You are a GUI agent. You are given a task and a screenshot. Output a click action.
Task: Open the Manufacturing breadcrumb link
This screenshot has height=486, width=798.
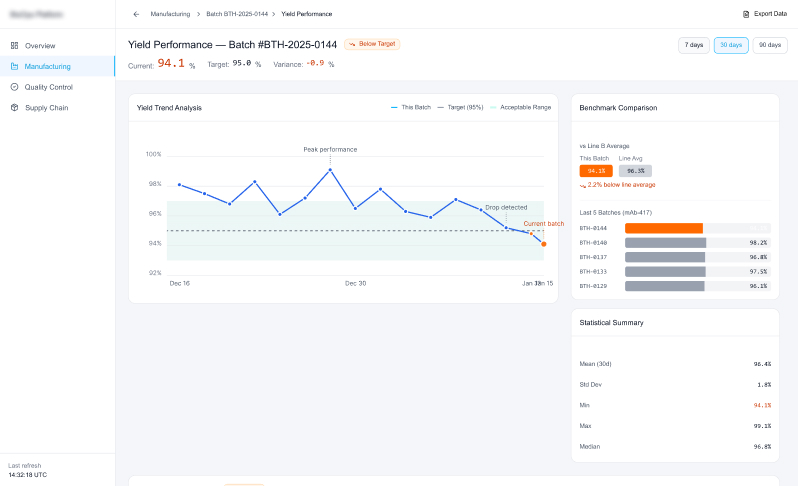point(170,14)
